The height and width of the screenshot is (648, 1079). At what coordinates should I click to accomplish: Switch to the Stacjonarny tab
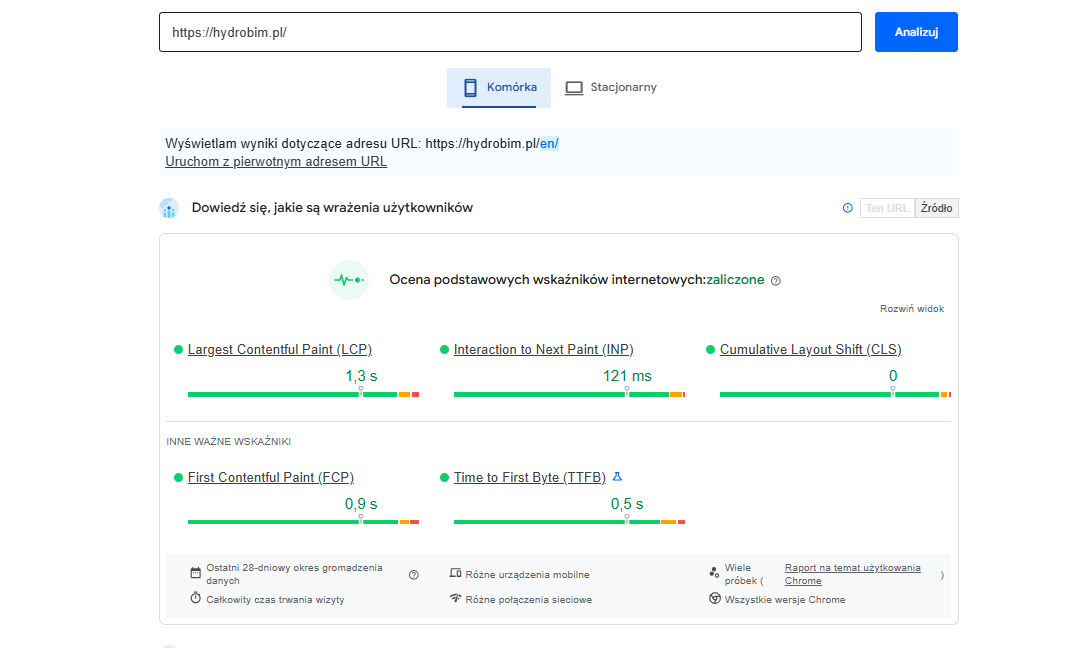click(x=611, y=87)
